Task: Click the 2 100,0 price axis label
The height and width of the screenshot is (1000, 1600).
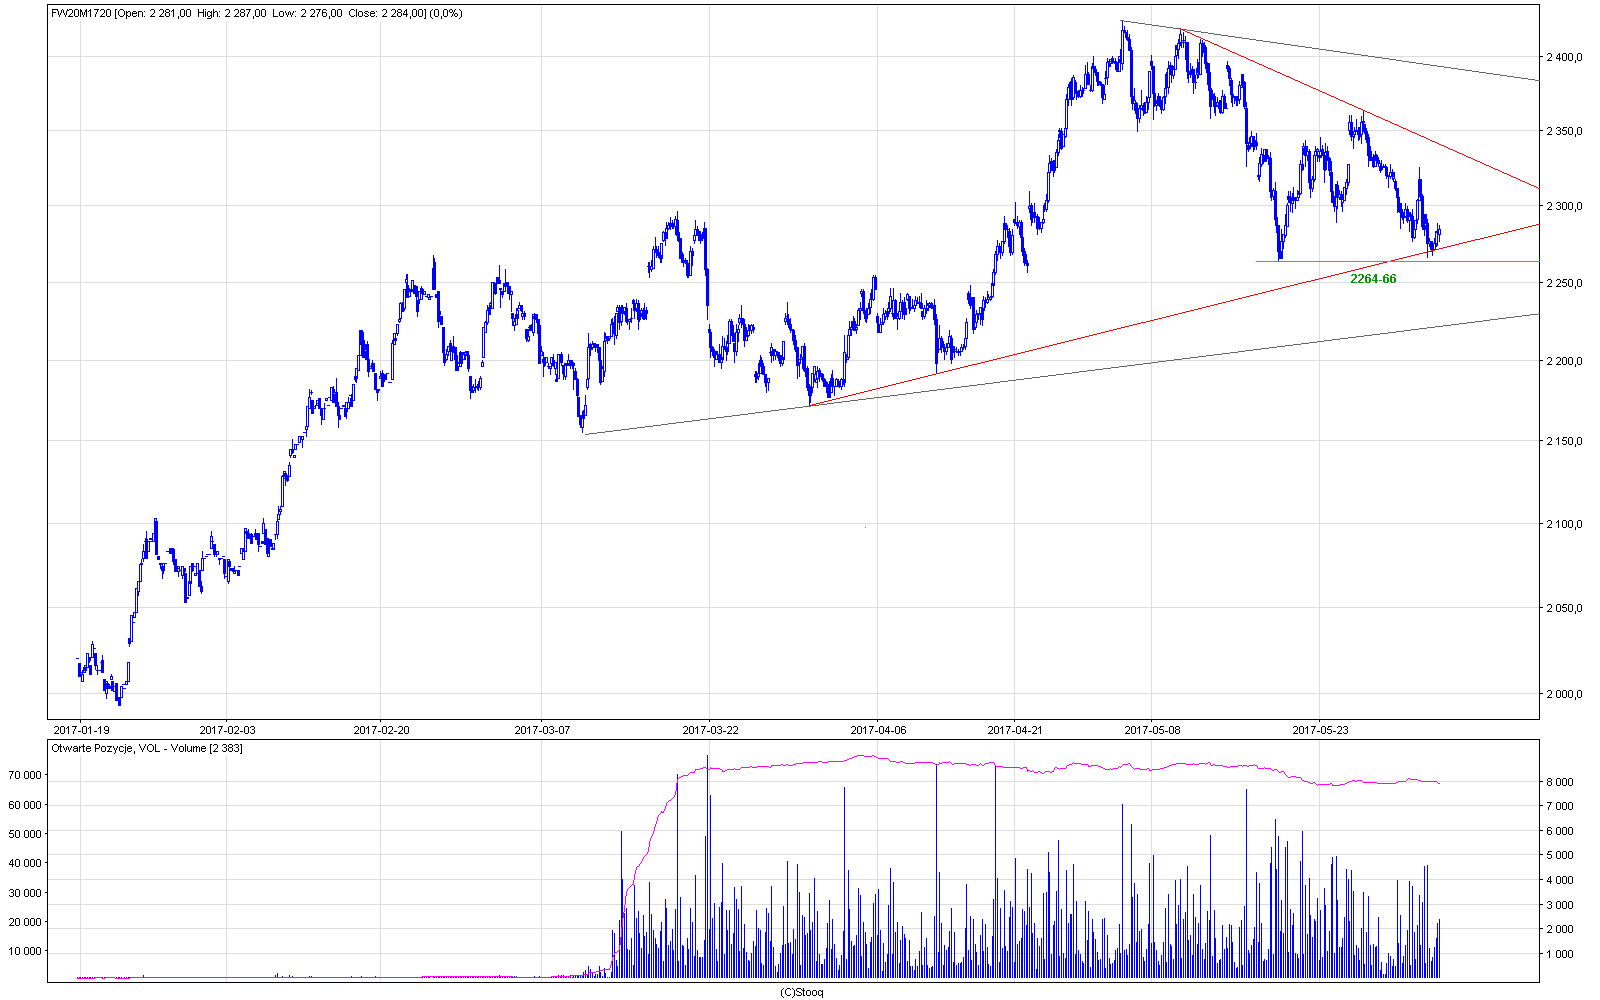Action: 1564,524
